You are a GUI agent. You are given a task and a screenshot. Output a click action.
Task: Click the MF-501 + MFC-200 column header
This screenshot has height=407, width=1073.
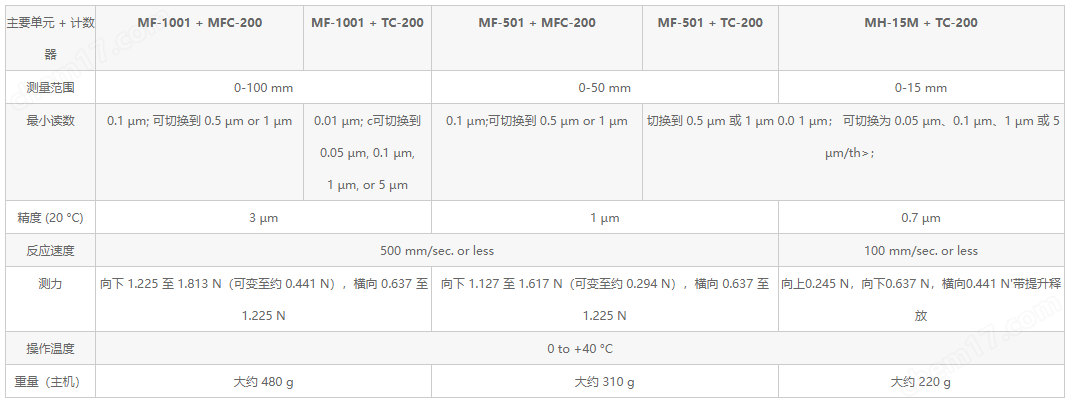pyautogui.click(x=537, y=22)
